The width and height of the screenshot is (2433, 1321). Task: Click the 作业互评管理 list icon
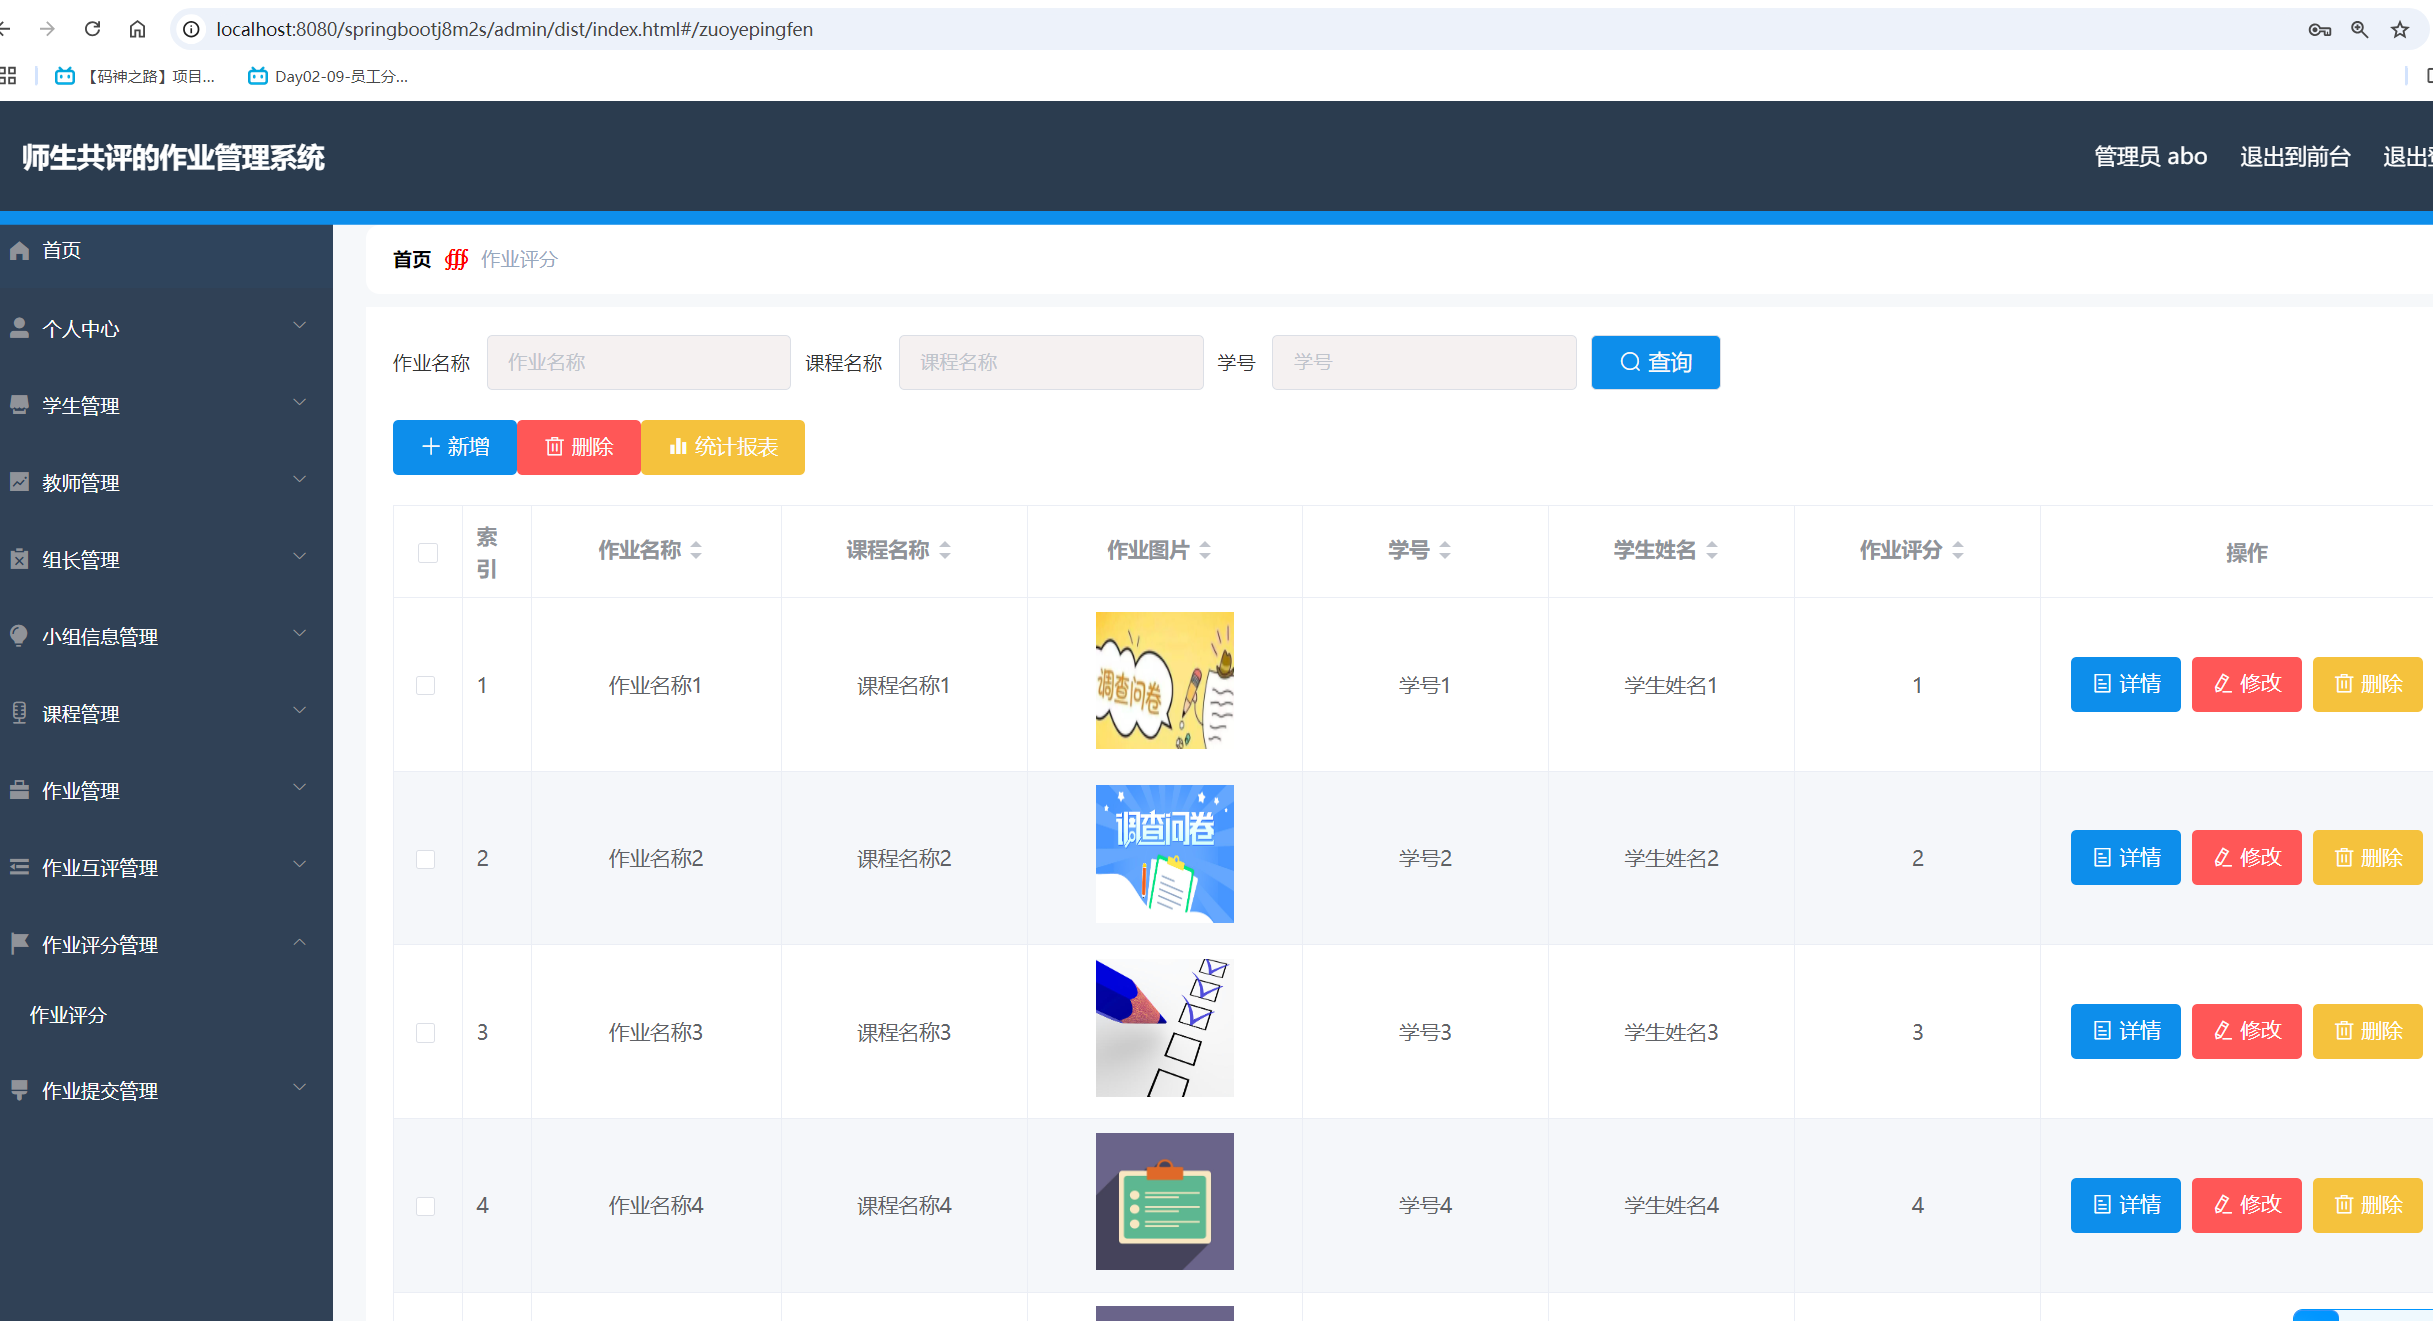pos(19,867)
